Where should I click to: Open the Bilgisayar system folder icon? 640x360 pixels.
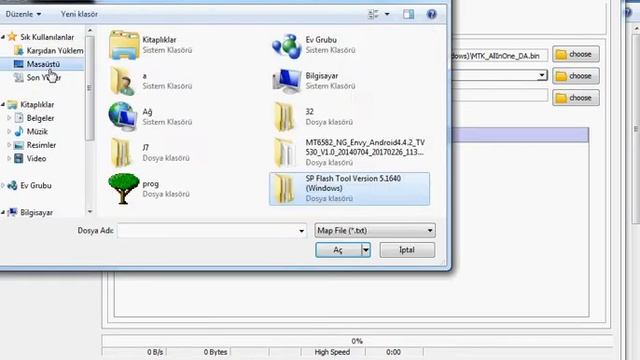click(x=287, y=81)
